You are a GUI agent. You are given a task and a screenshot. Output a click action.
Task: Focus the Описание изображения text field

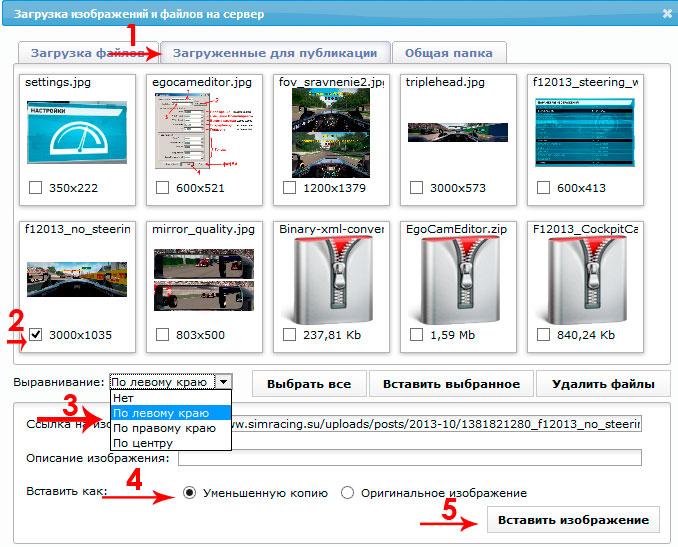(408, 458)
